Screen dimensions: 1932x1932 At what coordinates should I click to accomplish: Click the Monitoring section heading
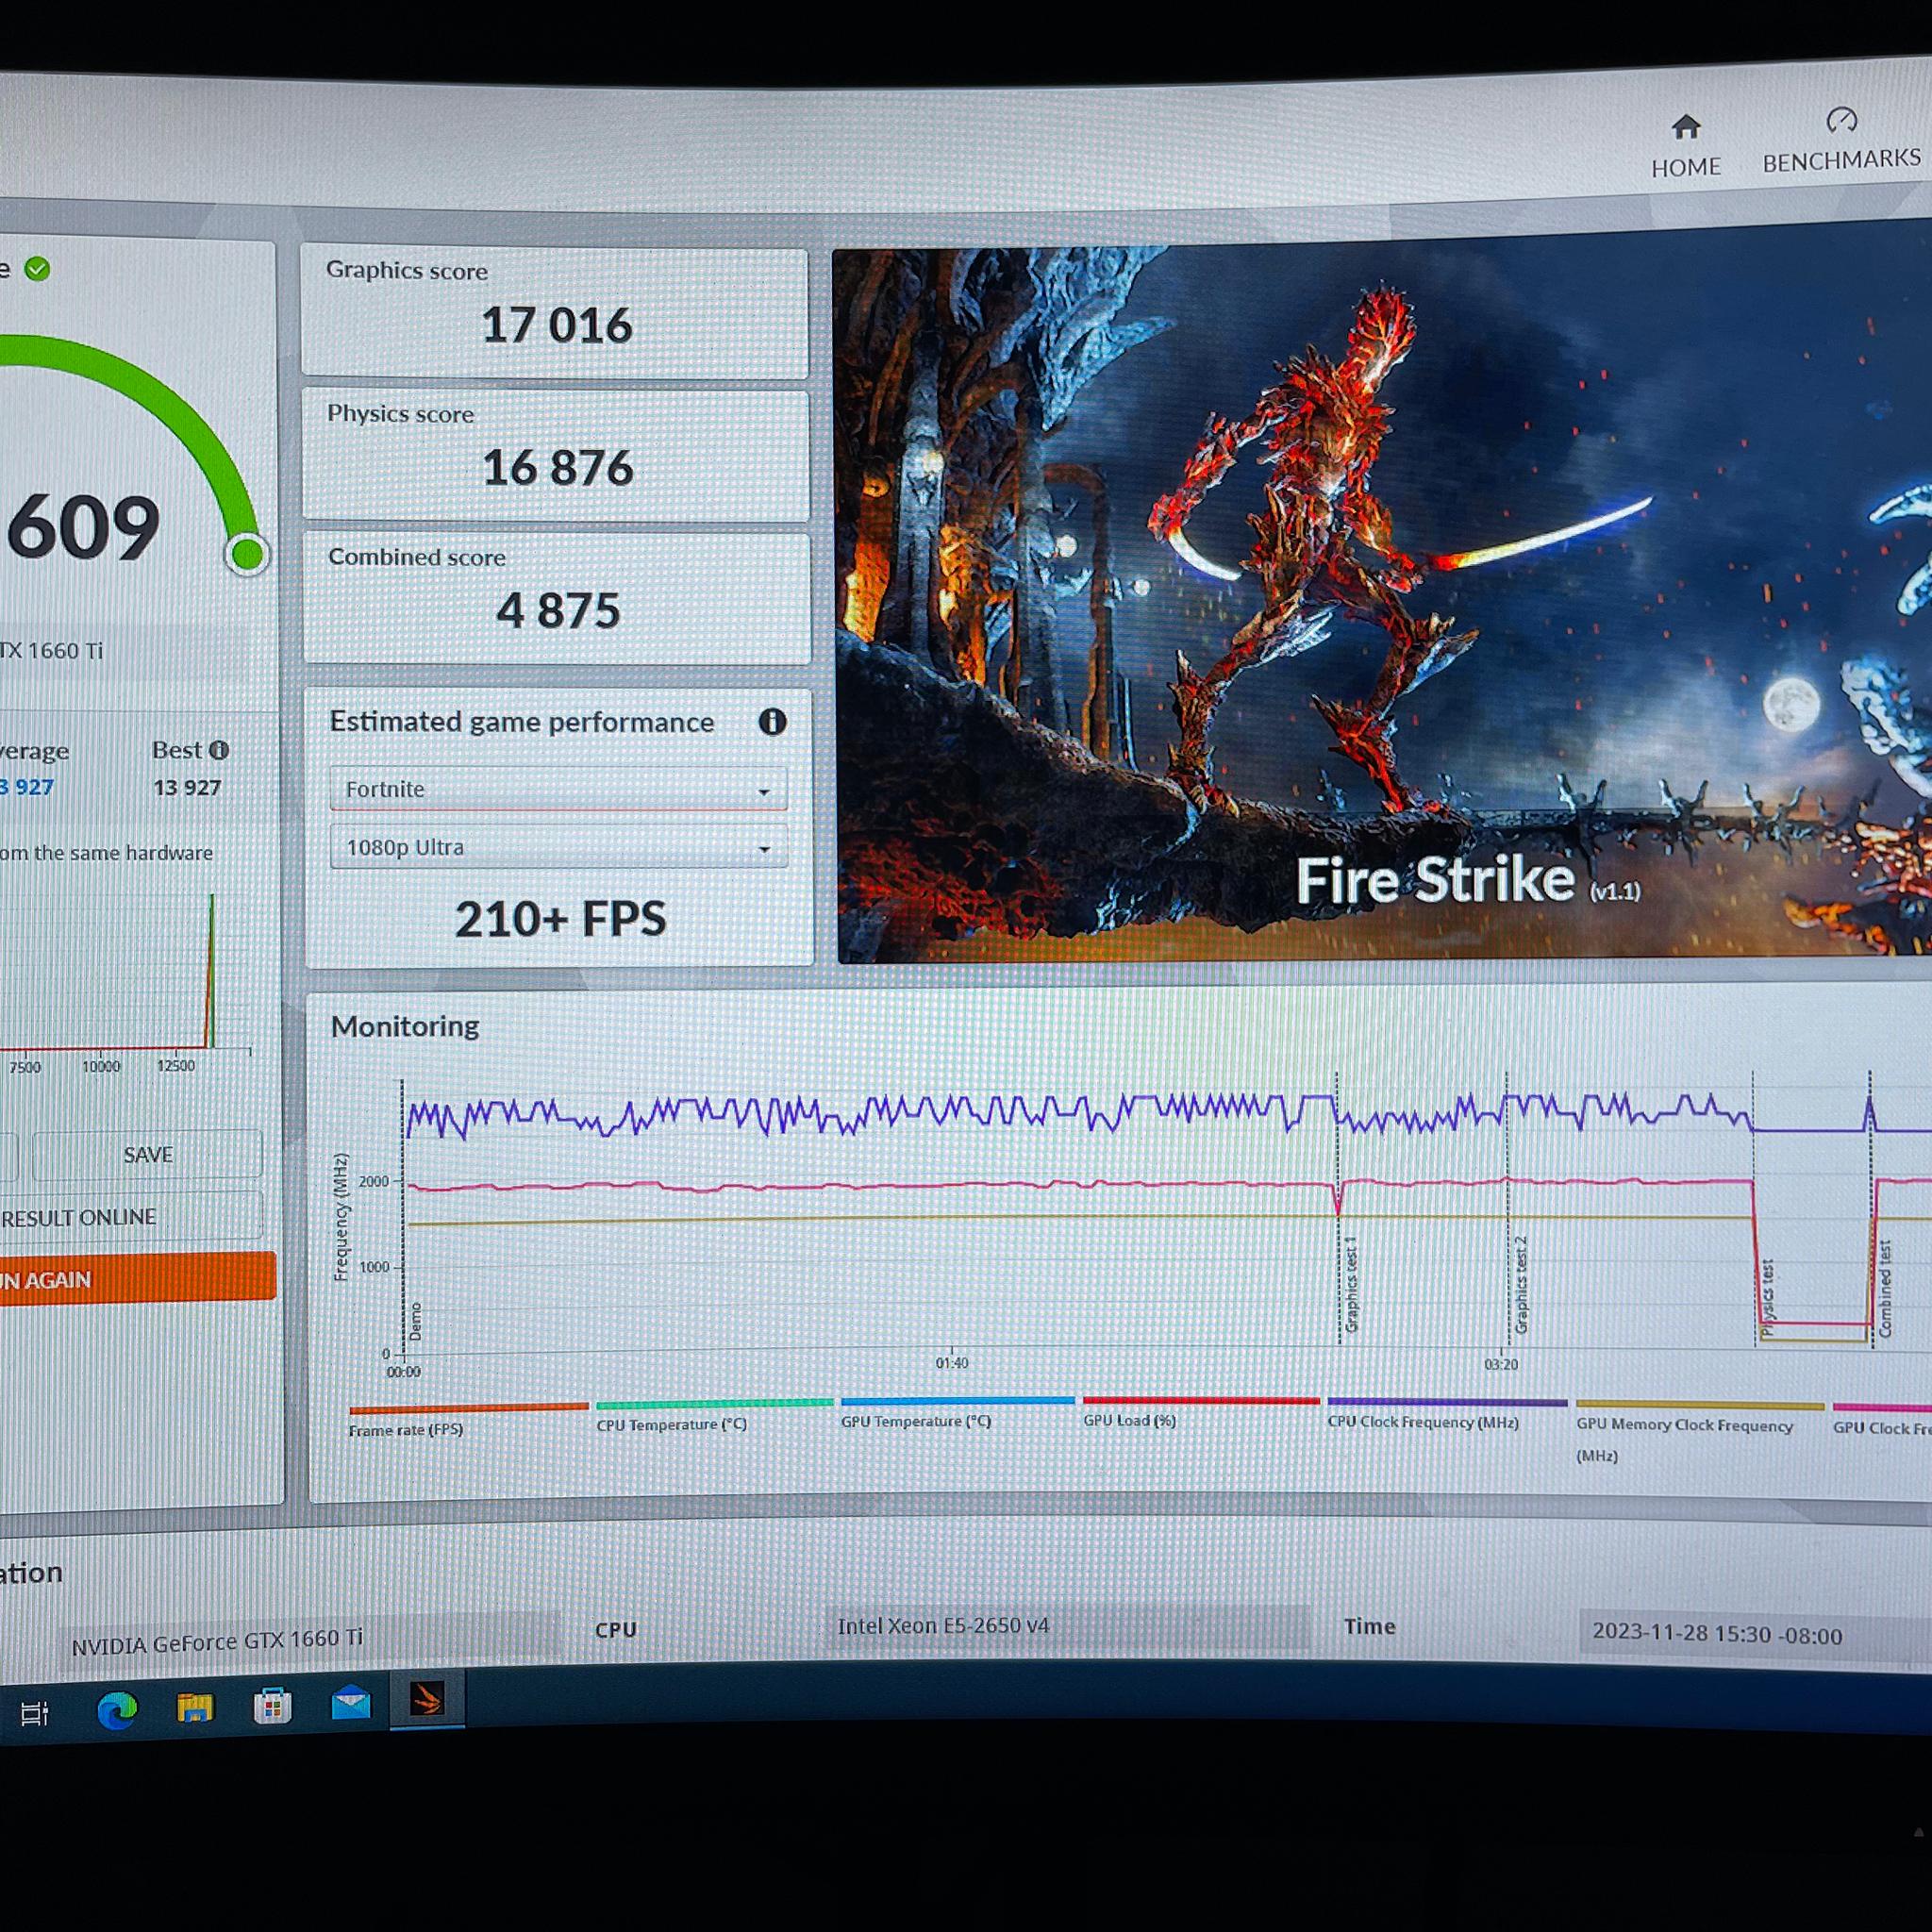coord(405,1027)
